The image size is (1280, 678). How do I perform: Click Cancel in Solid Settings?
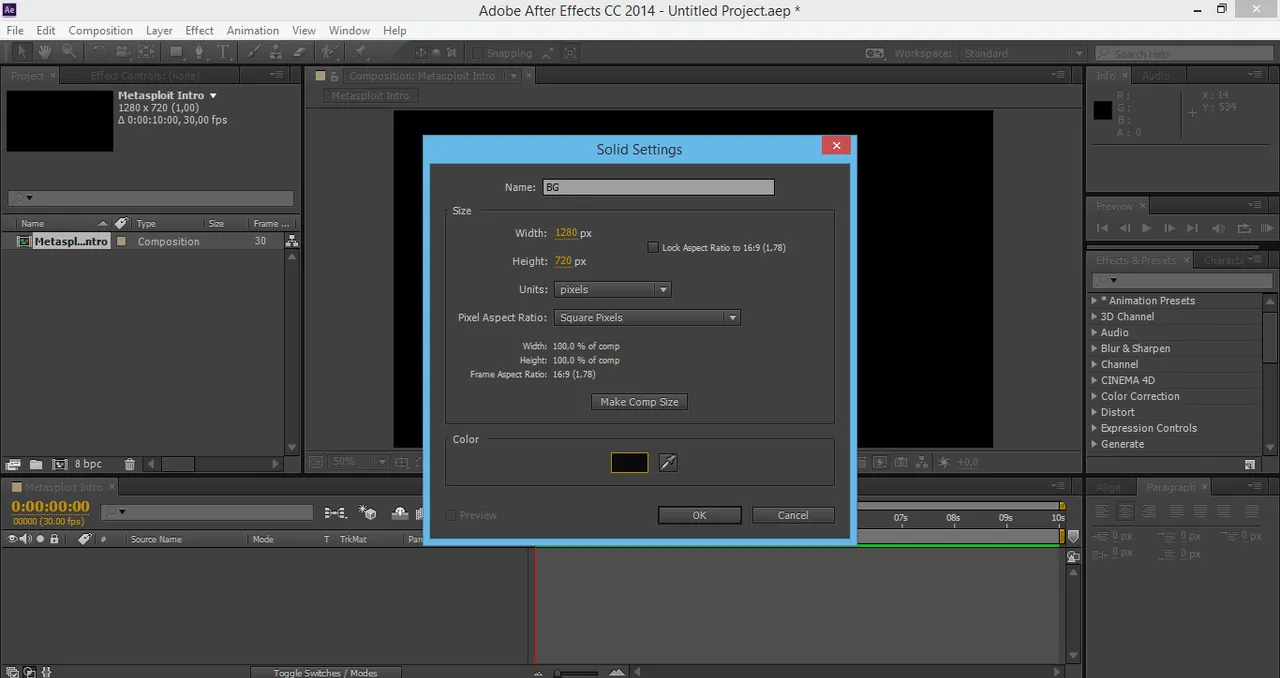793,515
